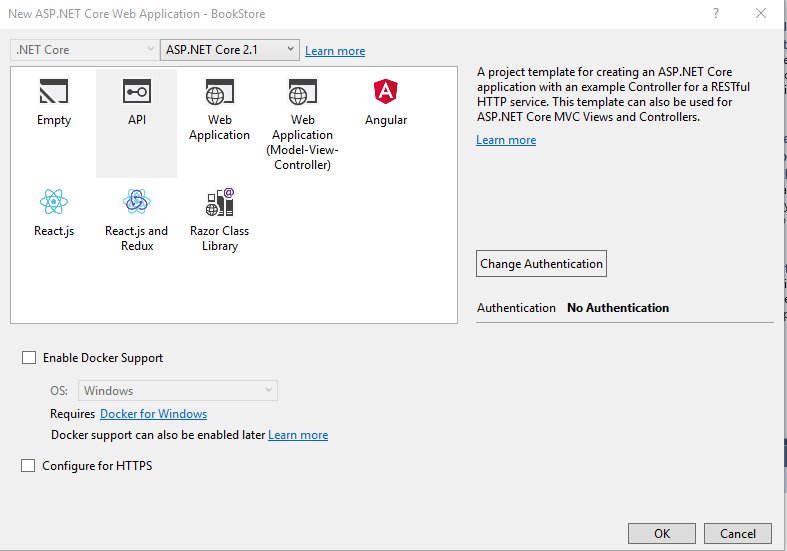Click the Enable Docker Support label
This screenshot has height=551, width=787.
pyautogui.click(x=103, y=358)
